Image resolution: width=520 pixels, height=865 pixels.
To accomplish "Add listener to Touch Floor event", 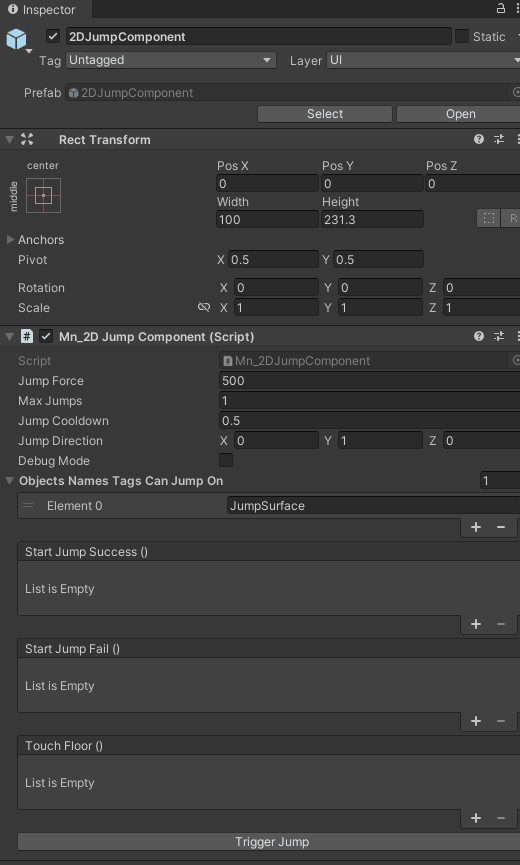I will click(475, 819).
